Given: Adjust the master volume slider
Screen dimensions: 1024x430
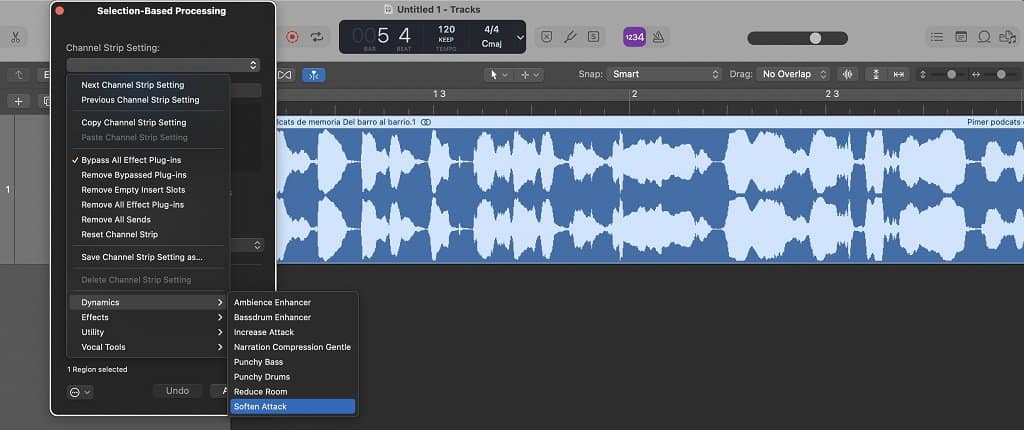Looking at the screenshot, I should [x=815, y=38].
